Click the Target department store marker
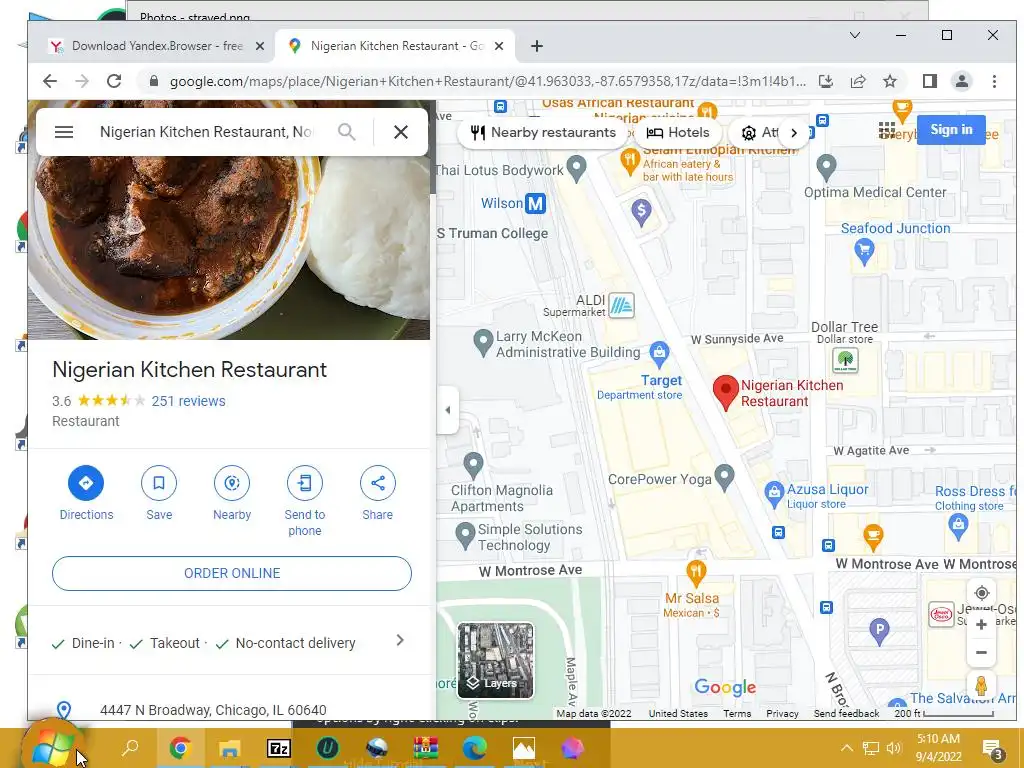The width and height of the screenshot is (1024, 768). point(659,353)
